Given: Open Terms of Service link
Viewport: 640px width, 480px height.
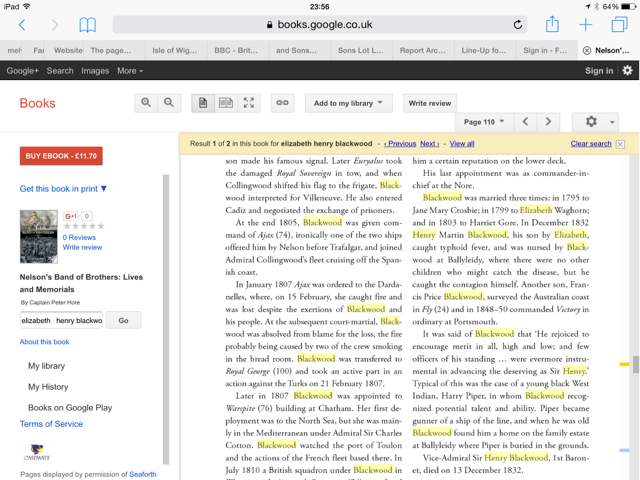Looking at the screenshot, I should pos(51,424).
